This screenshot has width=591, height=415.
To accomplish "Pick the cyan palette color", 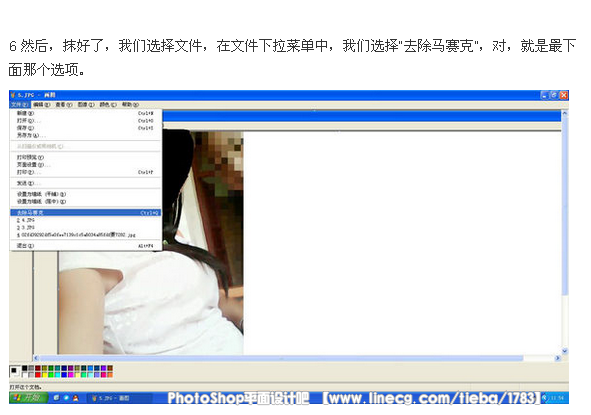I will (58, 375).
